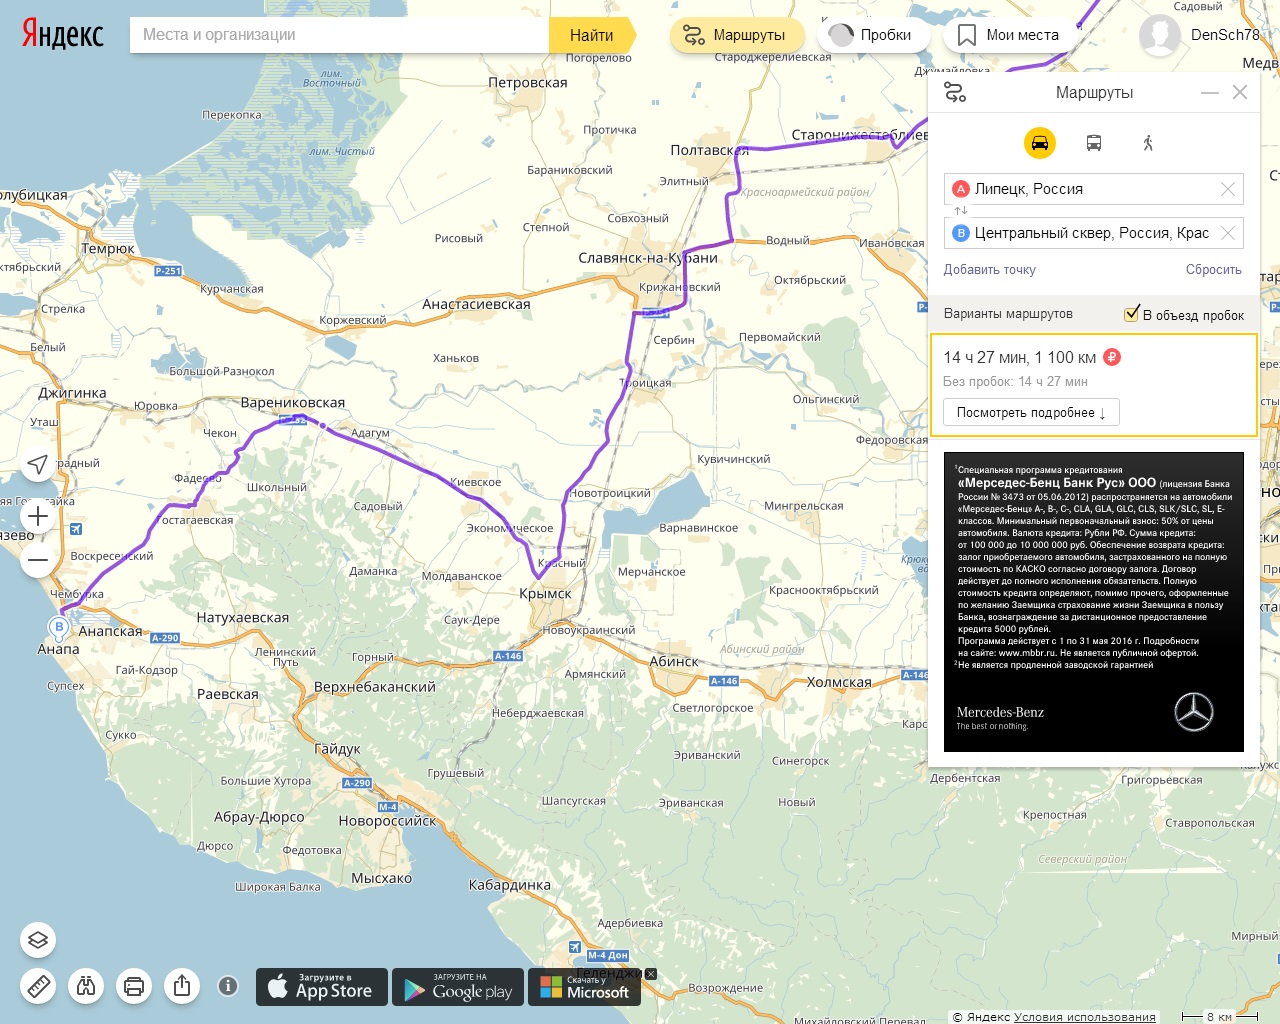This screenshot has height=1024, width=1280.
Task: Open the App Store download badge
Action: 322,987
